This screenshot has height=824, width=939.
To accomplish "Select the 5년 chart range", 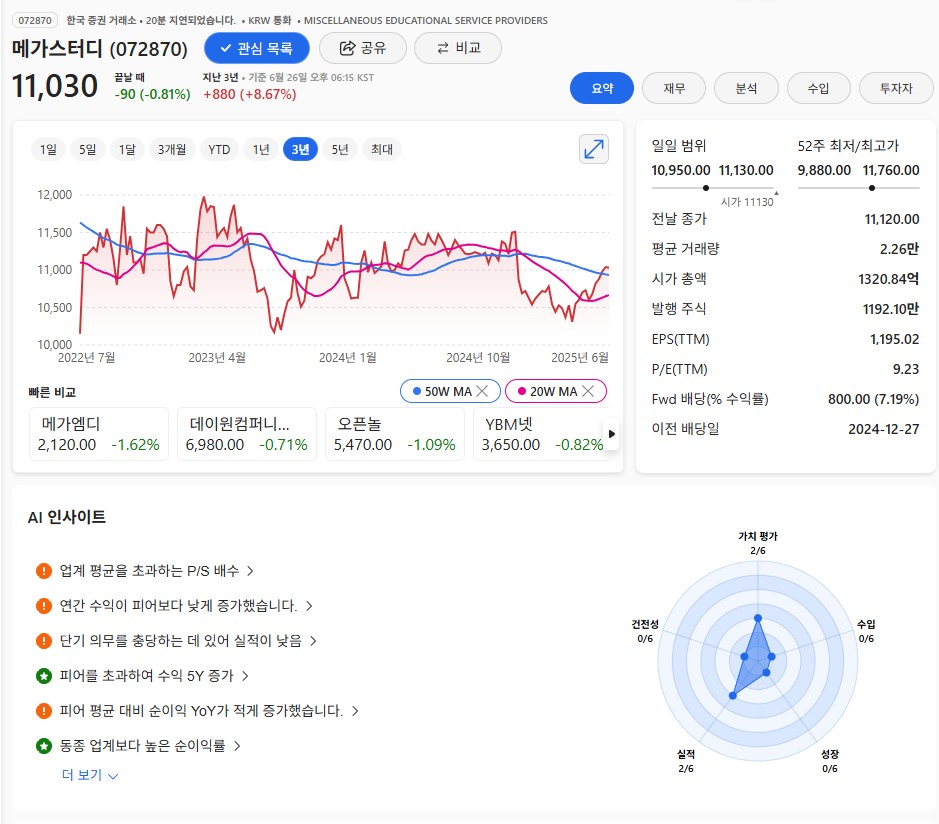I will pyautogui.click(x=340, y=149).
